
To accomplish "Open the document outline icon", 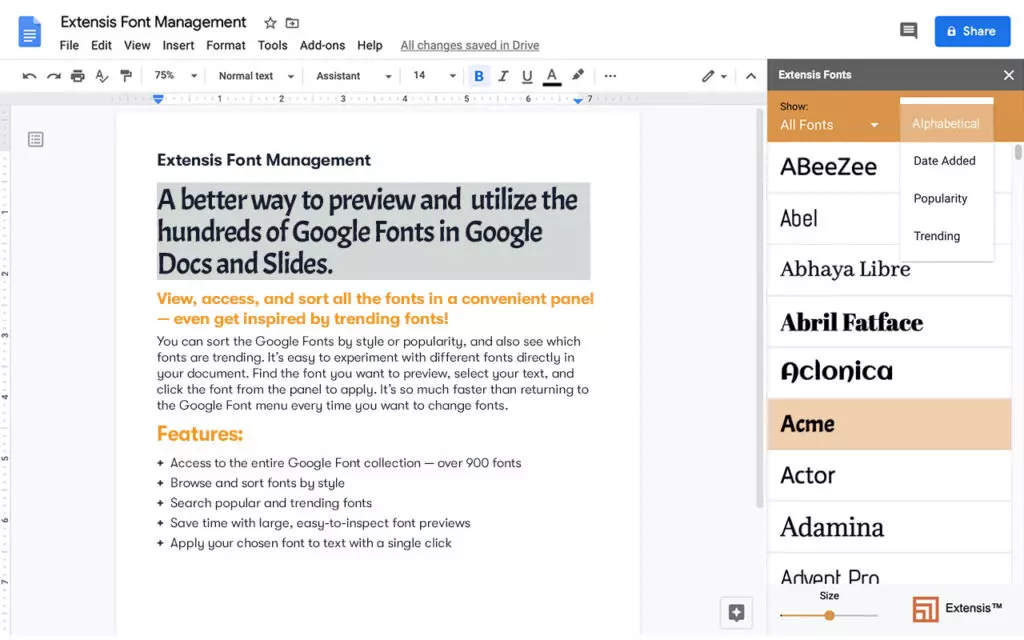I will tap(36, 139).
